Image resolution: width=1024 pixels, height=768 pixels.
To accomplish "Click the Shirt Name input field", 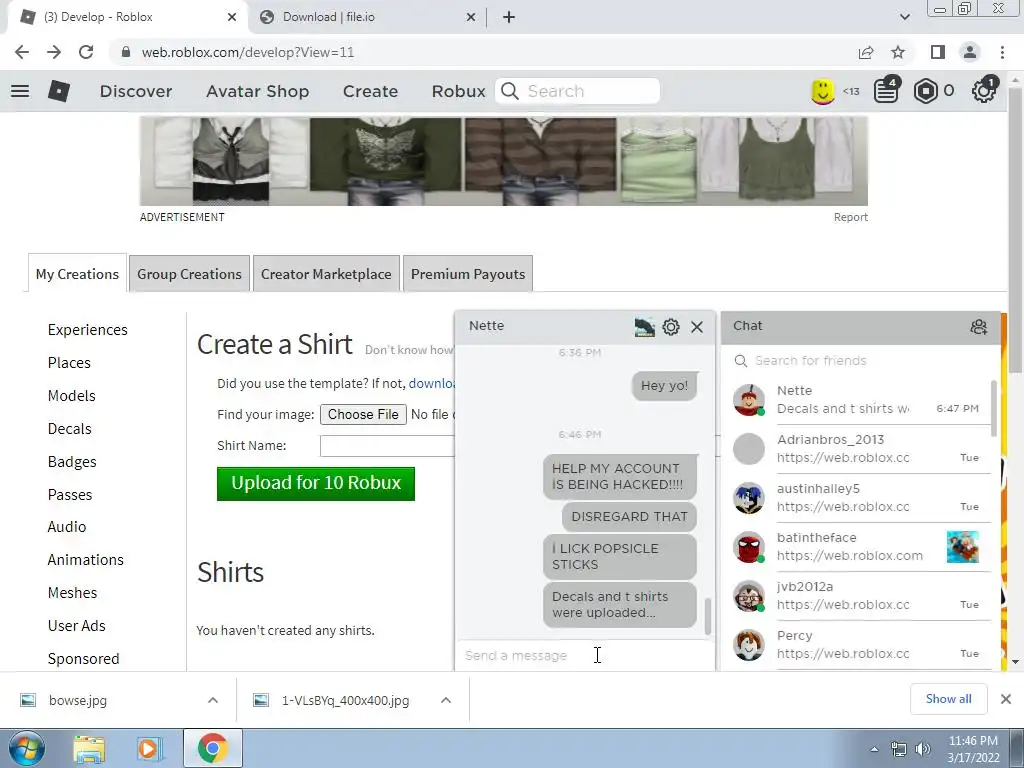I will click(x=387, y=446).
